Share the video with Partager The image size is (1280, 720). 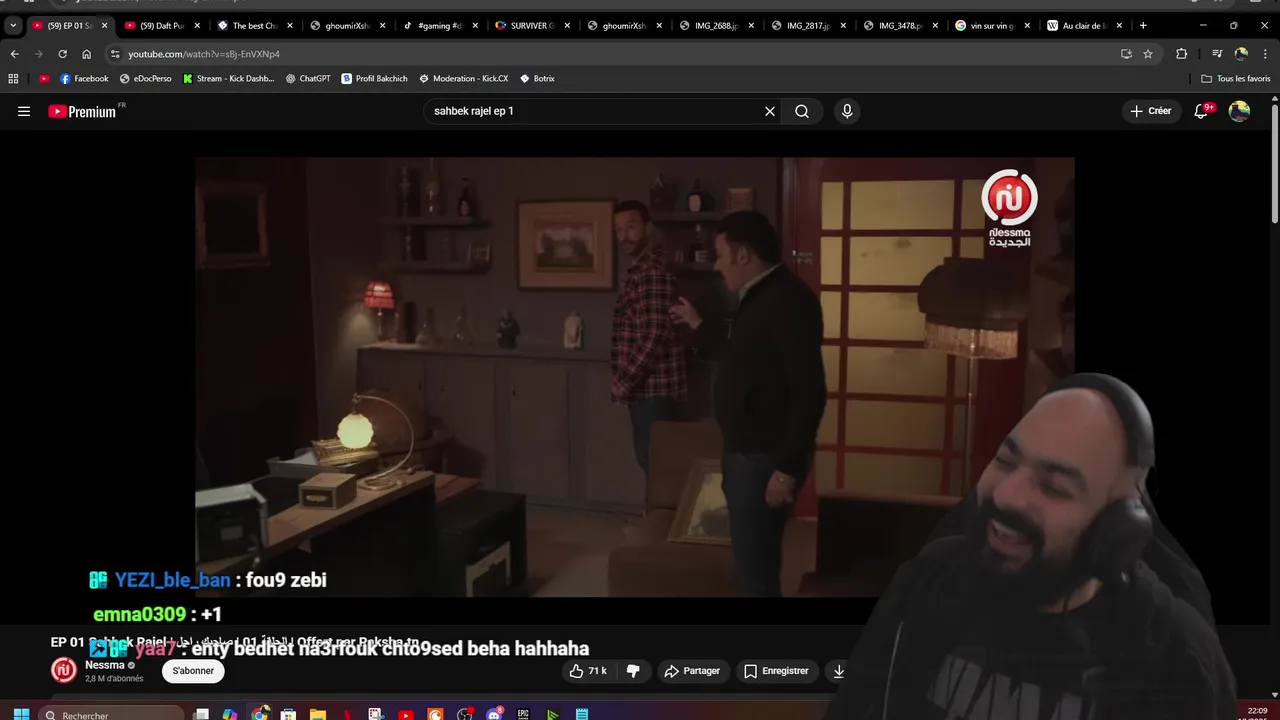692,671
